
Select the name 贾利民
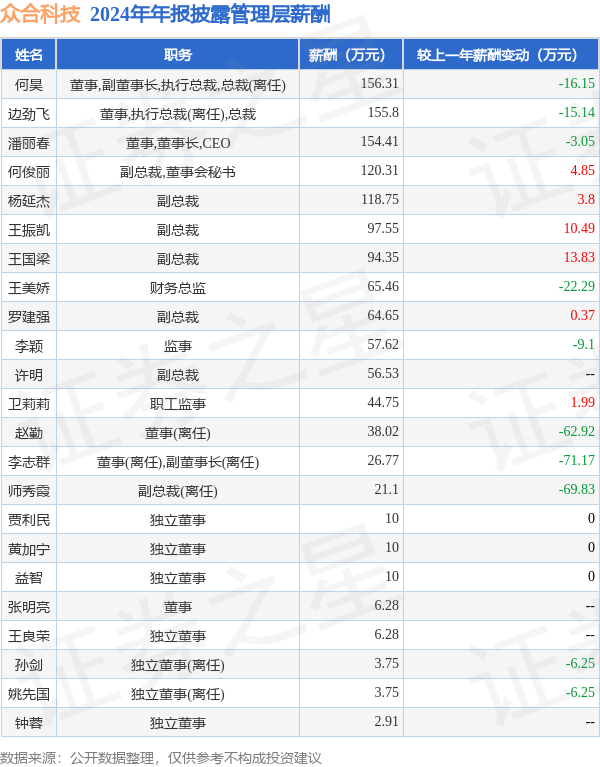[29, 519]
